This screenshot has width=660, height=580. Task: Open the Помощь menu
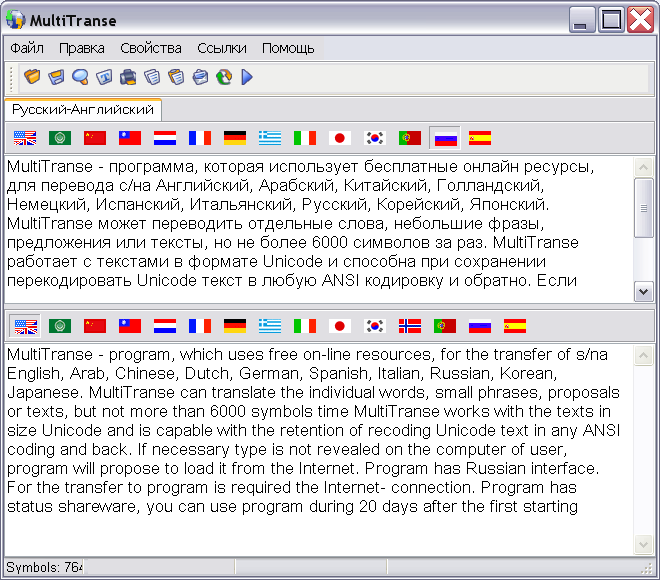tap(288, 48)
